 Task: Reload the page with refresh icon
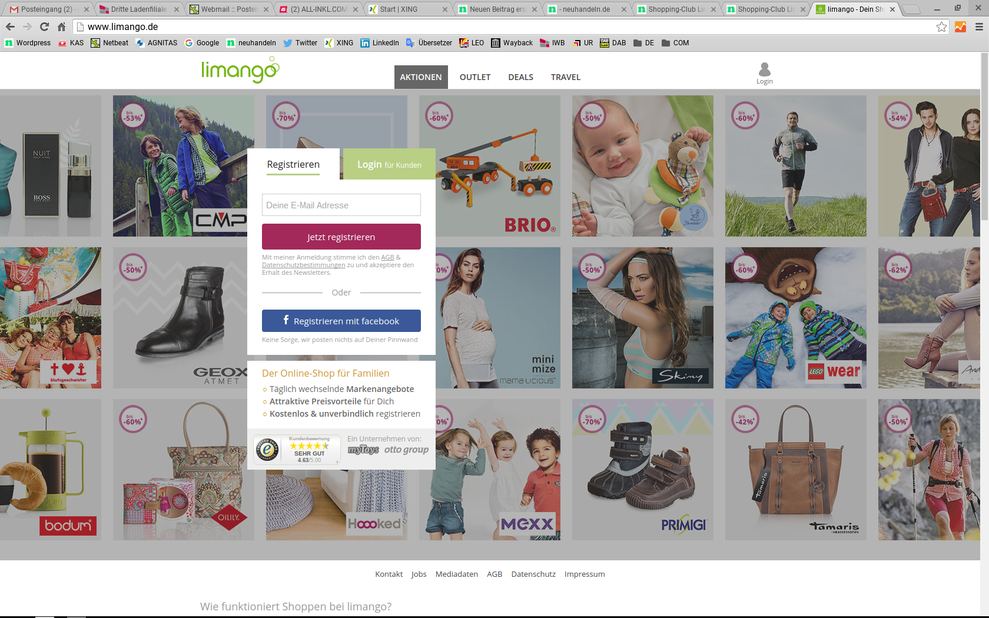point(44,26)
